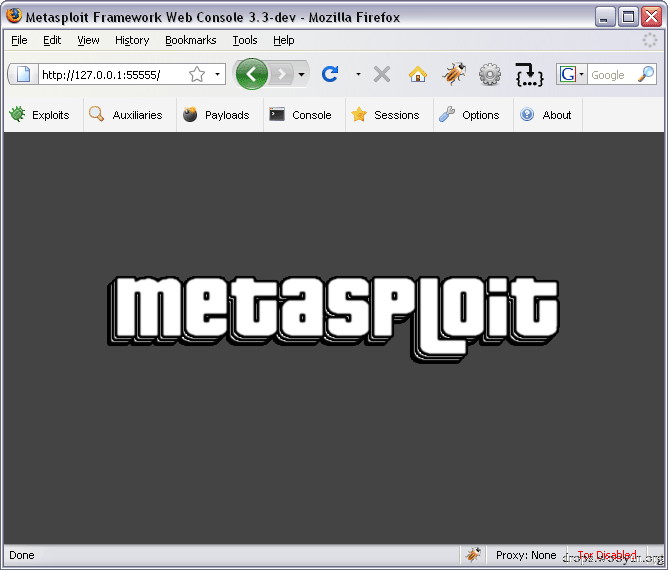Click the bug icon in navigation toolbar
The image size is (668, 570).
pos(453,74)
